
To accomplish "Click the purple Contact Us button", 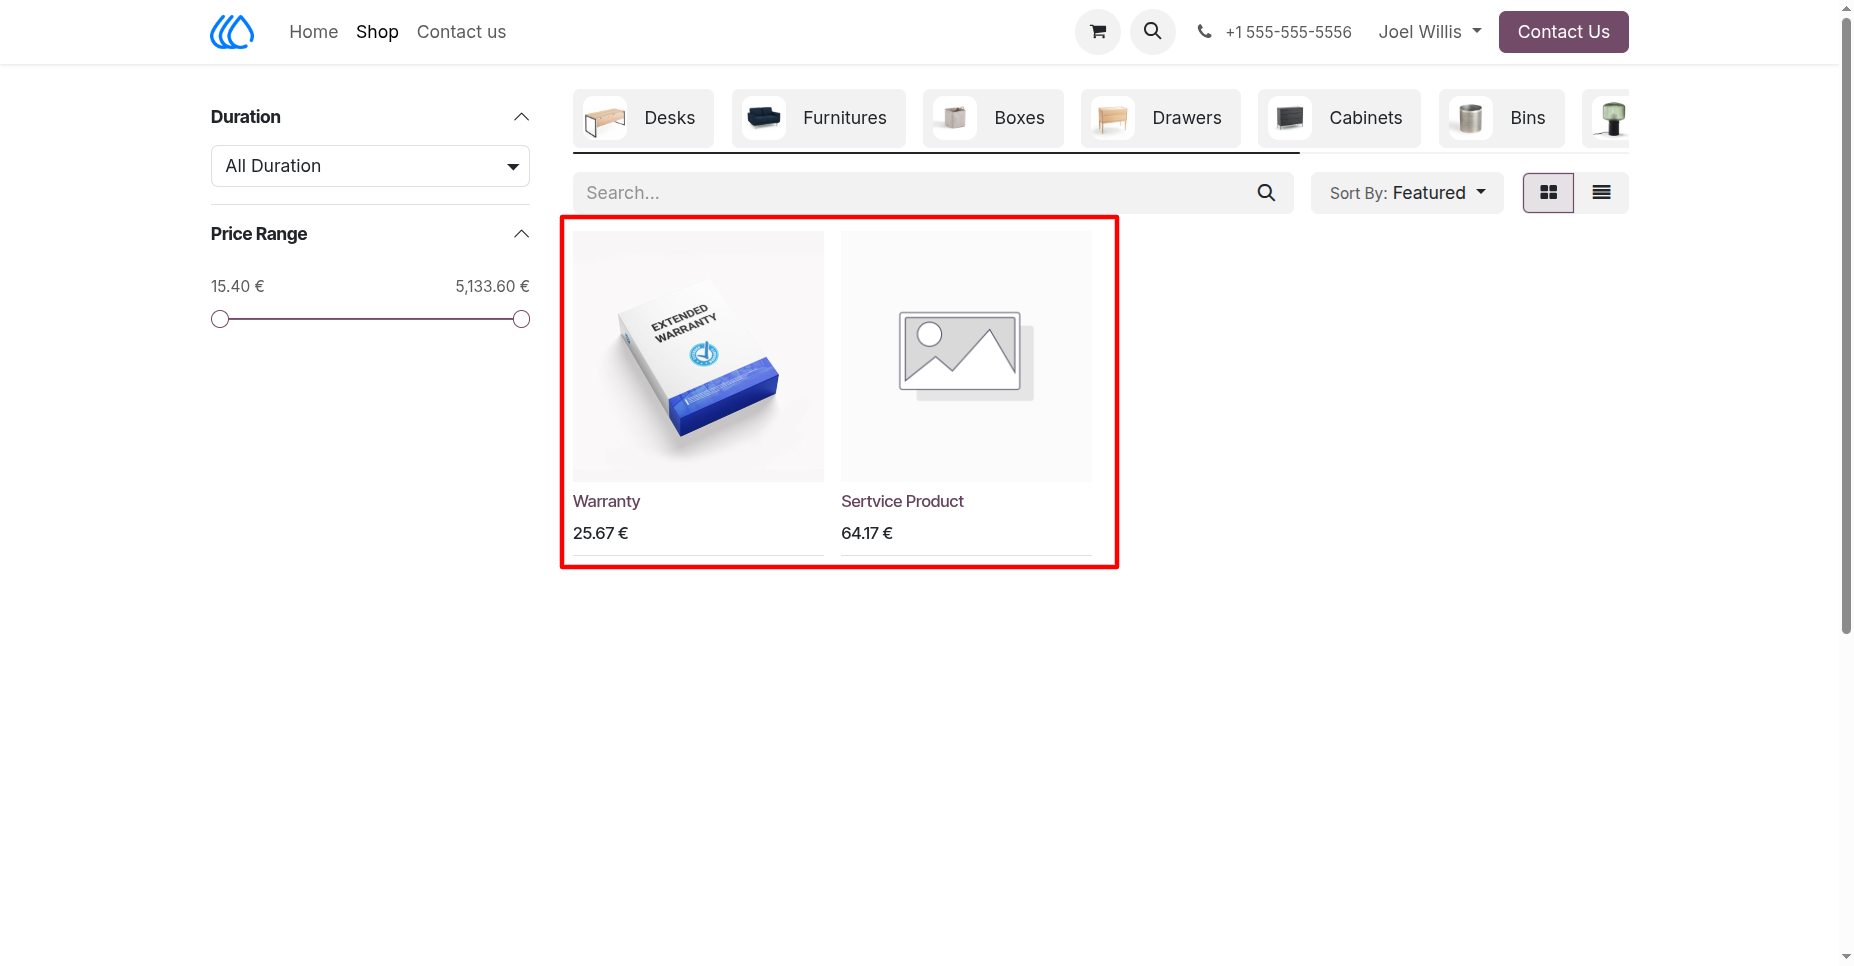I will [1563, 32].
